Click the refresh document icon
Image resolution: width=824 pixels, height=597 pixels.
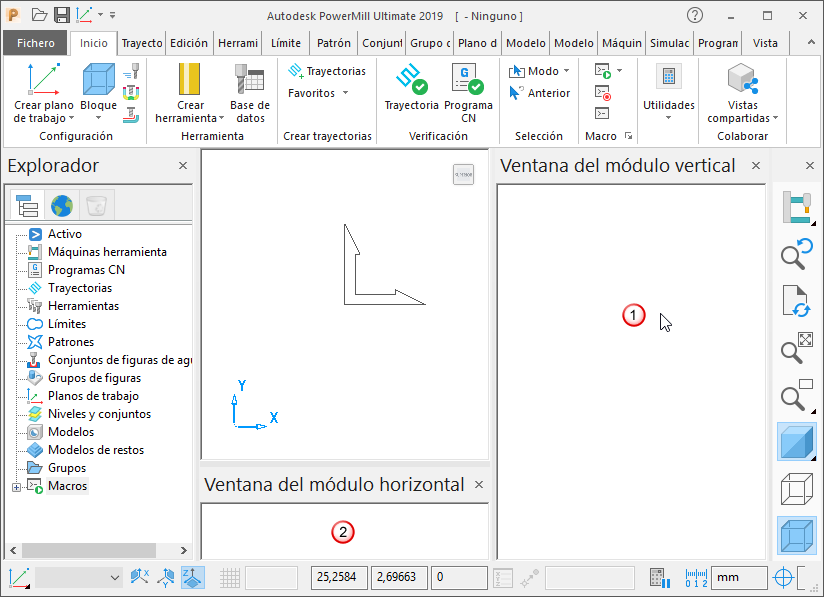click(797, 301)
